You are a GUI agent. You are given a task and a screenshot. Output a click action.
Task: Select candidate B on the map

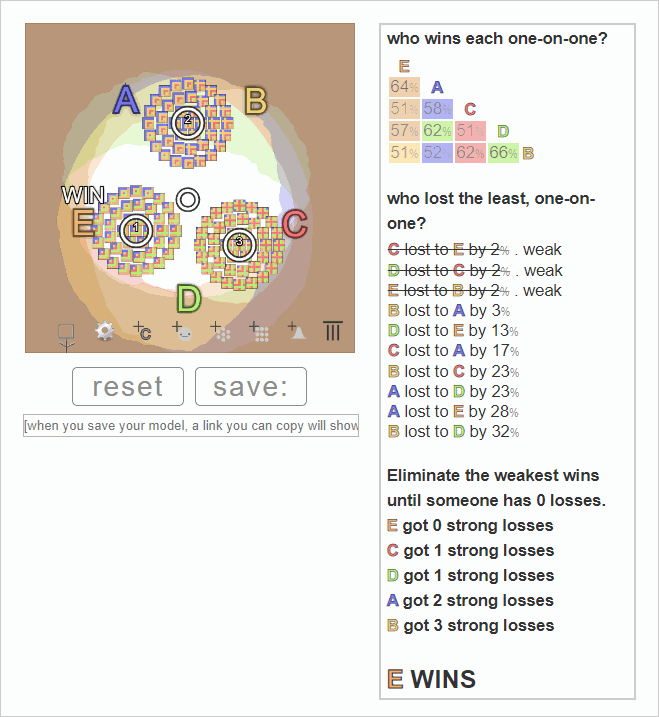click(x=256, y=101)
